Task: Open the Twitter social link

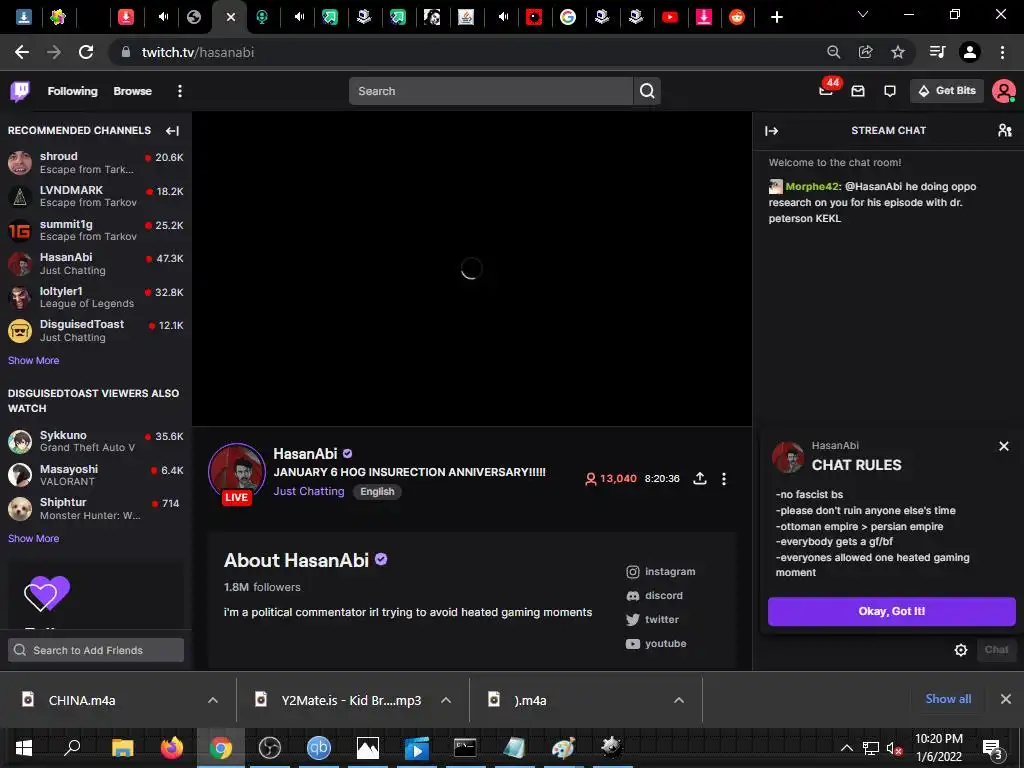Action: pyautogui.click(x=652, y=620)
